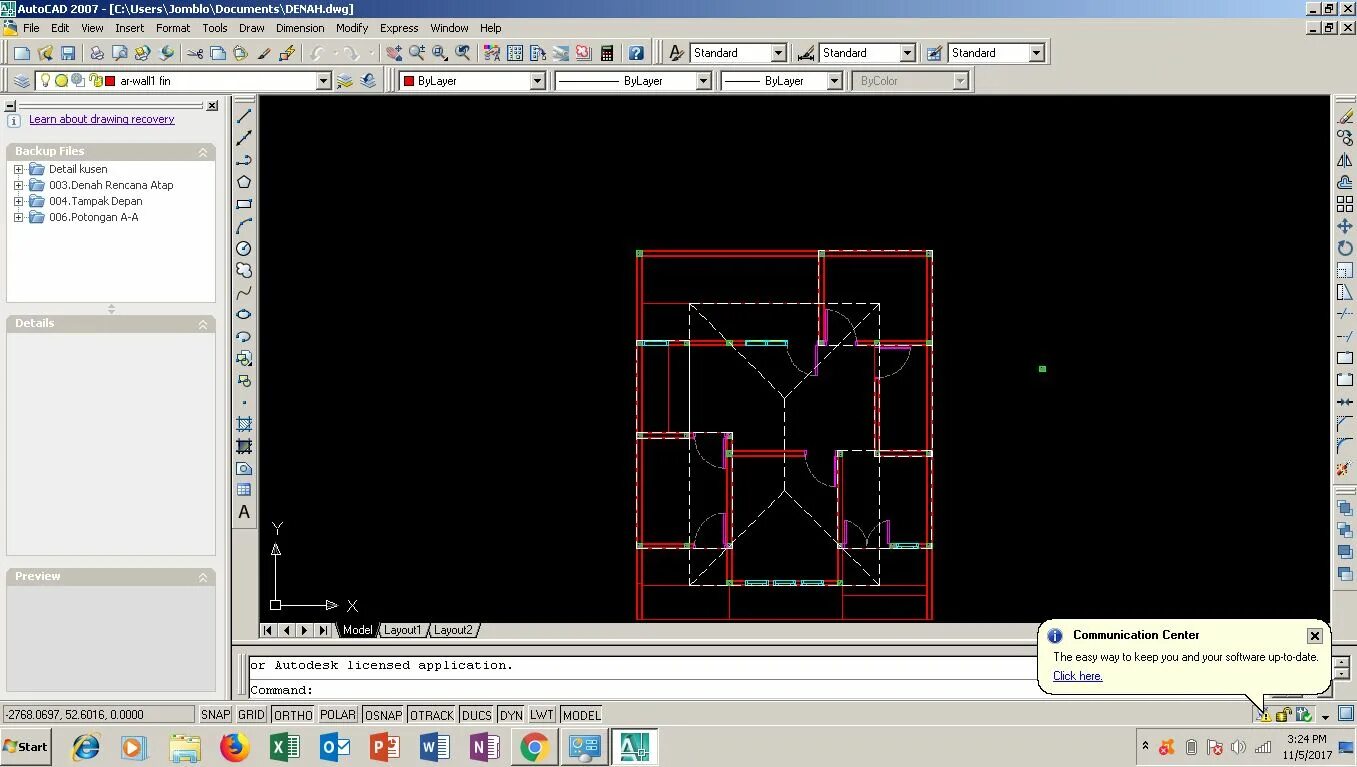Open the ByLayer lineweight dropdown
1357x767 pixels.
(x=834, y=81)
